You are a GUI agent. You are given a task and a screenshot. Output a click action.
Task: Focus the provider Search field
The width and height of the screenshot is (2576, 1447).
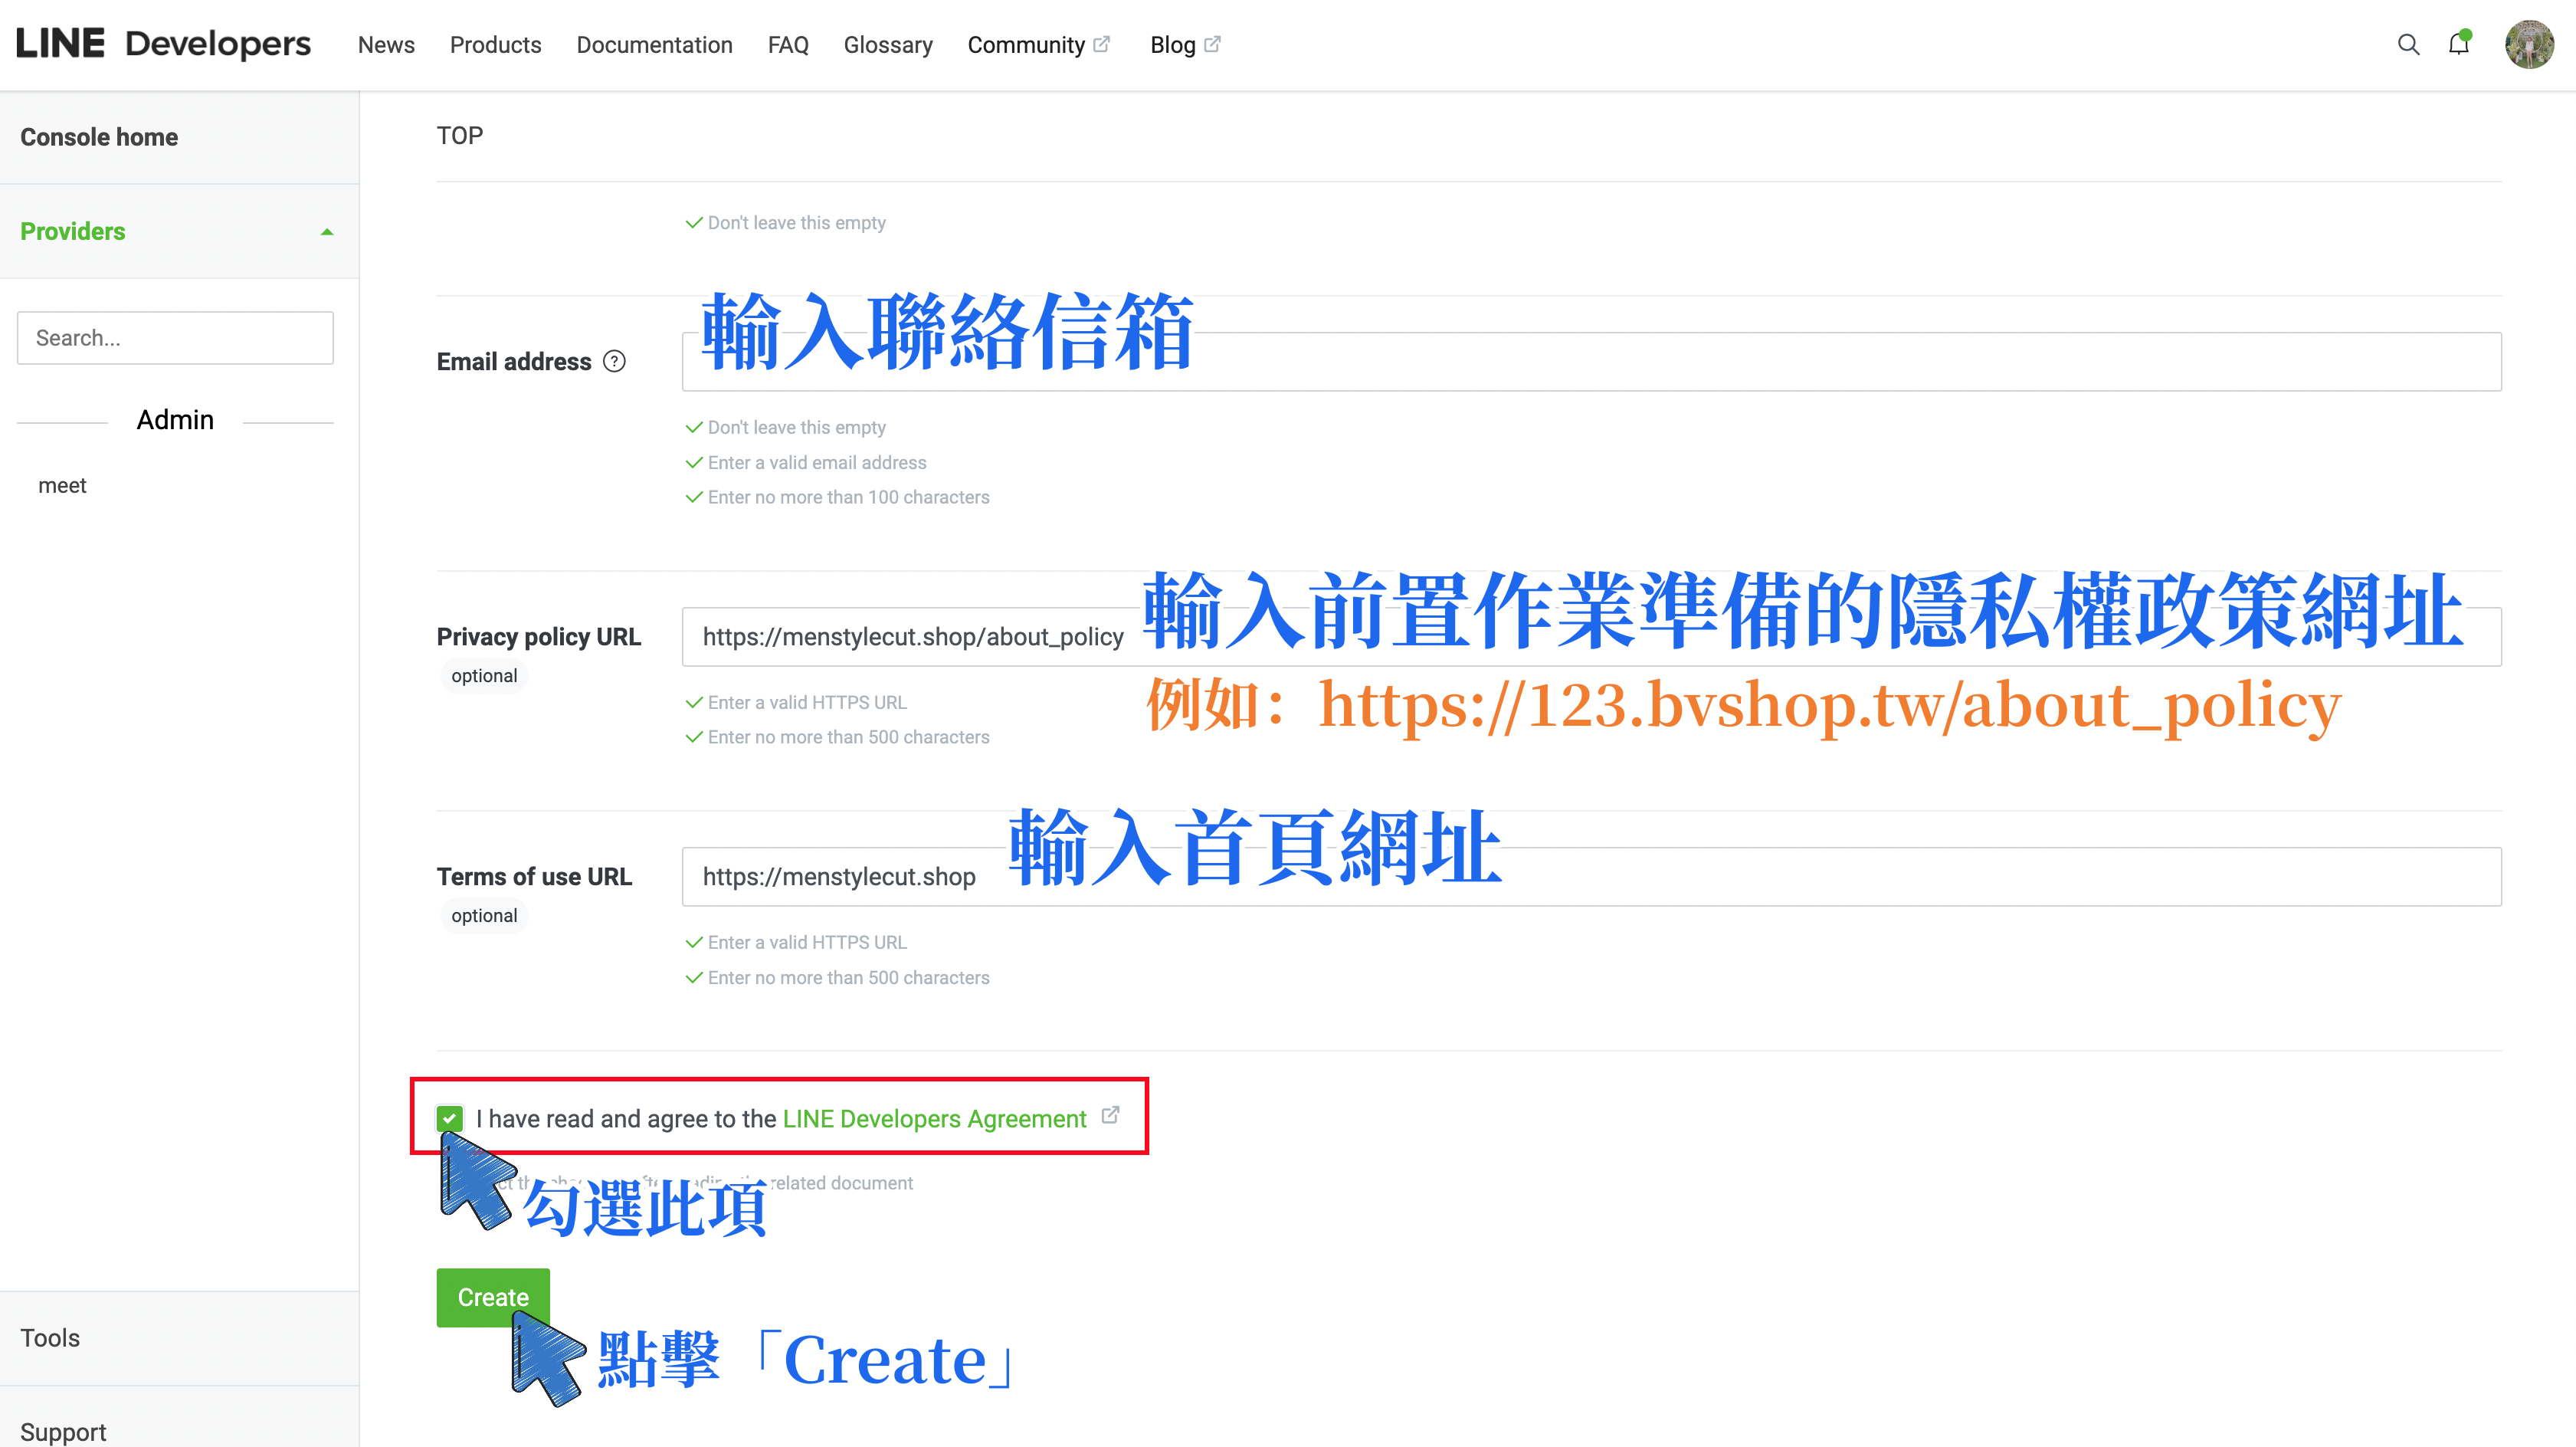point(175,338)
